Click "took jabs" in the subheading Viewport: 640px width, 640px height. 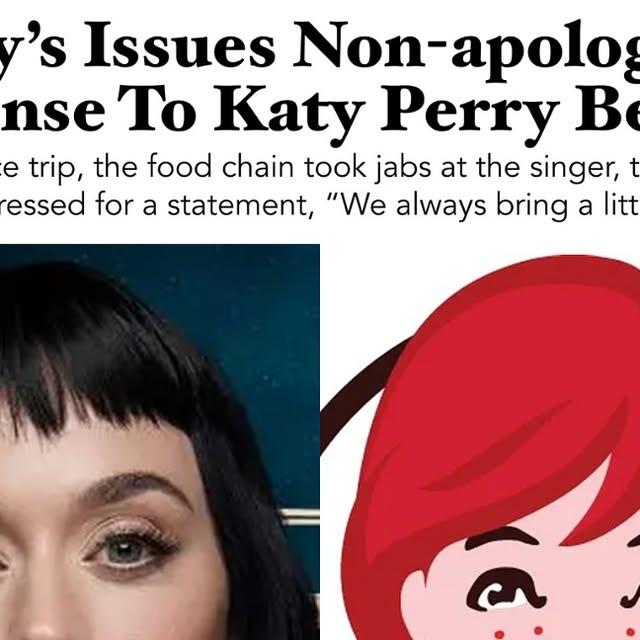click(368, 169)
